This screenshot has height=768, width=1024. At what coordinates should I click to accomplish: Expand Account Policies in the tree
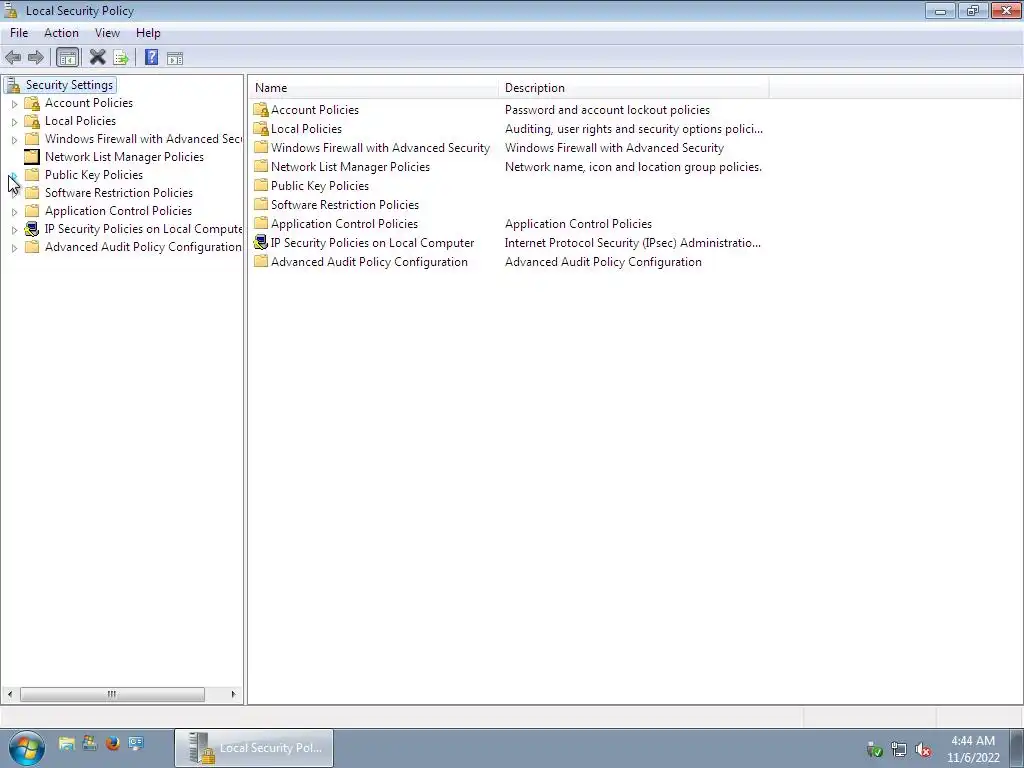14,103
